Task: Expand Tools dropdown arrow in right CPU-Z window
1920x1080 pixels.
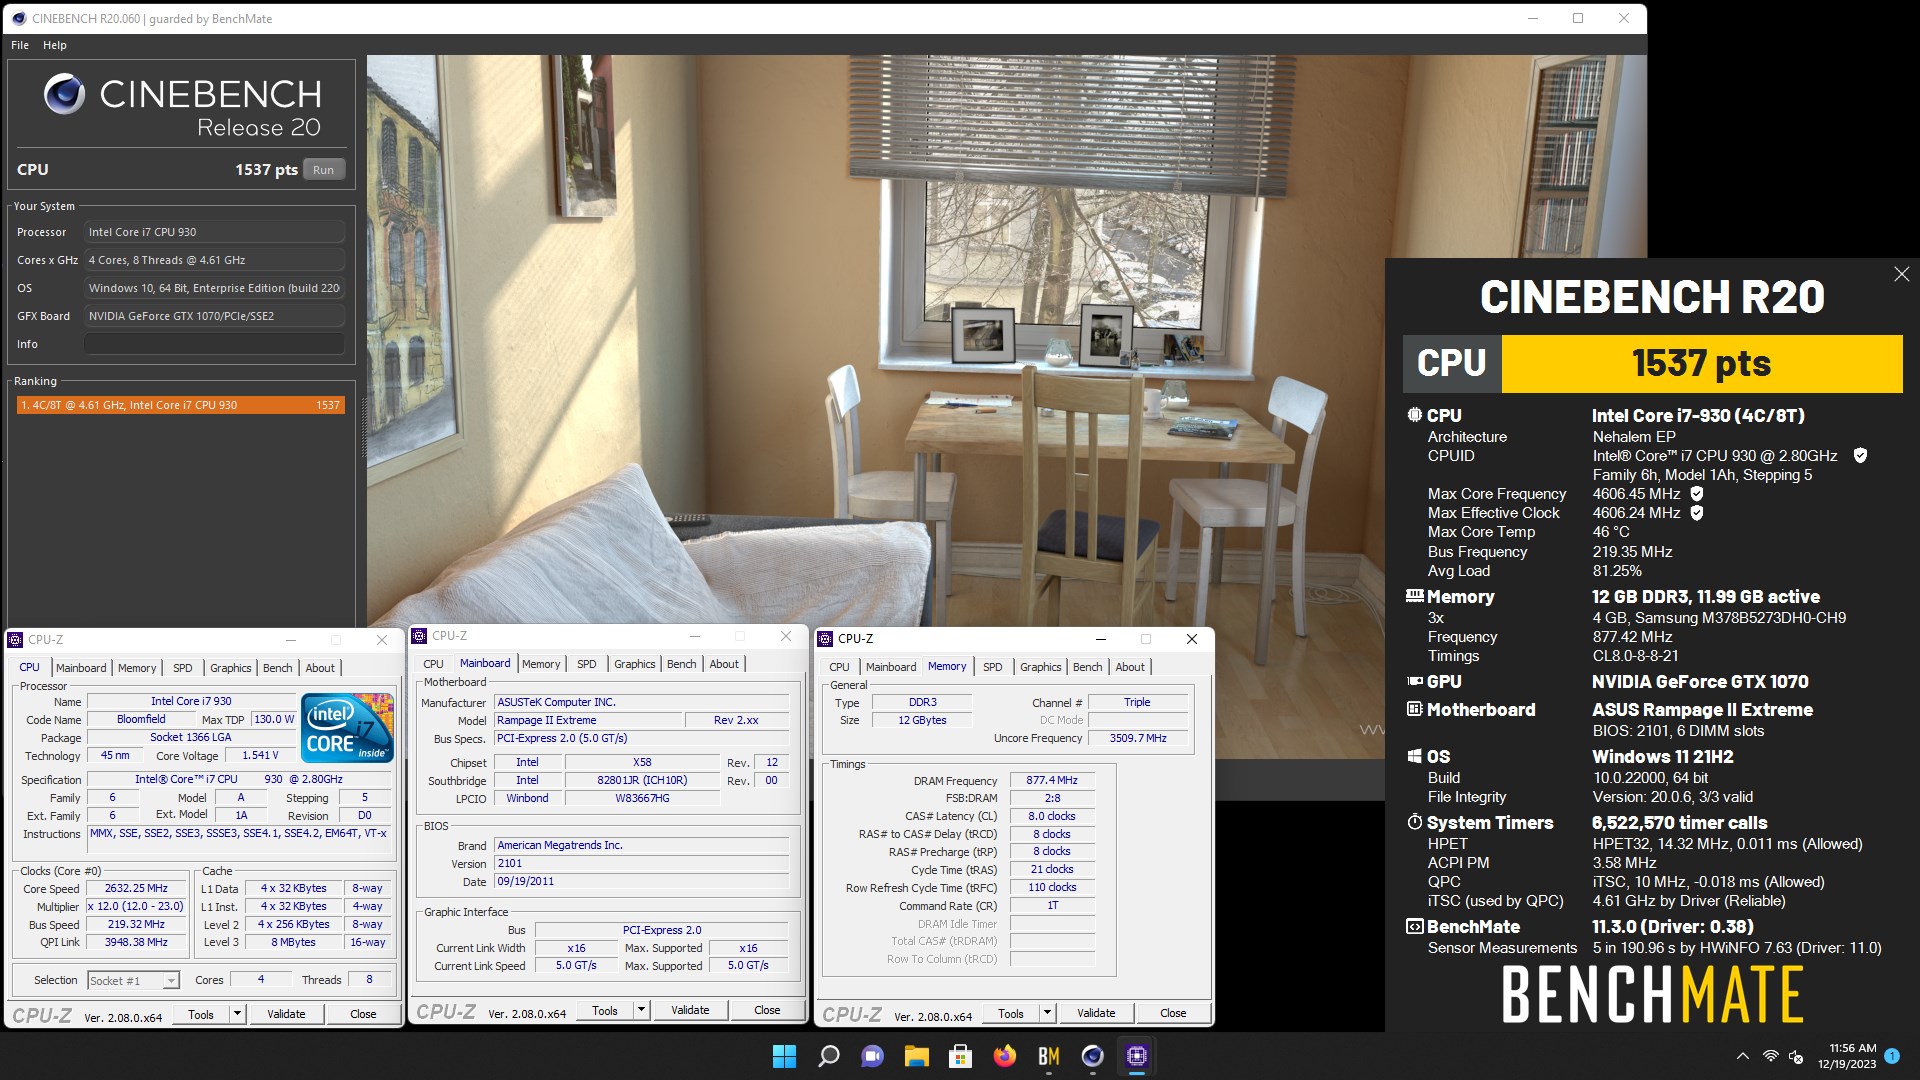Action: tap(1048, 1013)
